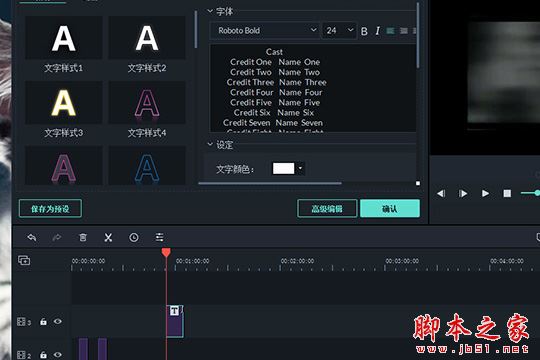Open the duration clock icon setting
540x360 pixels.
134,237
